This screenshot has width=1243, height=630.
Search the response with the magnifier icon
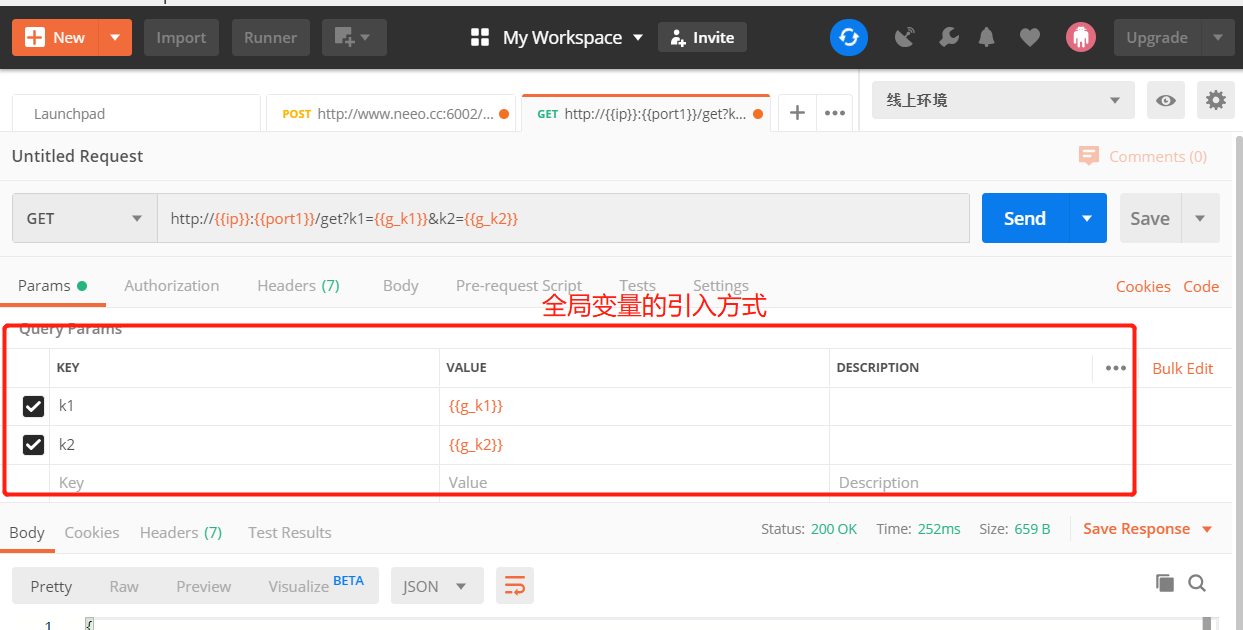coord(1197,583)
